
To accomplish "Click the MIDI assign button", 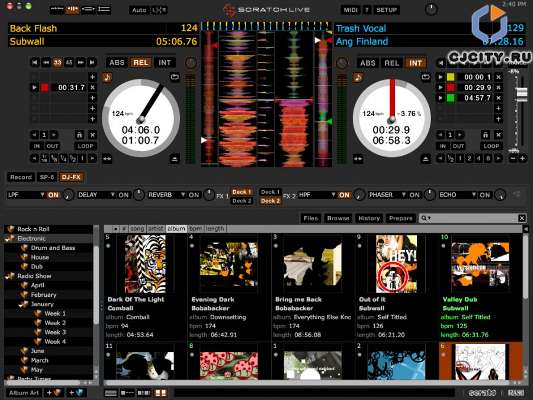I will click(350, 10).
